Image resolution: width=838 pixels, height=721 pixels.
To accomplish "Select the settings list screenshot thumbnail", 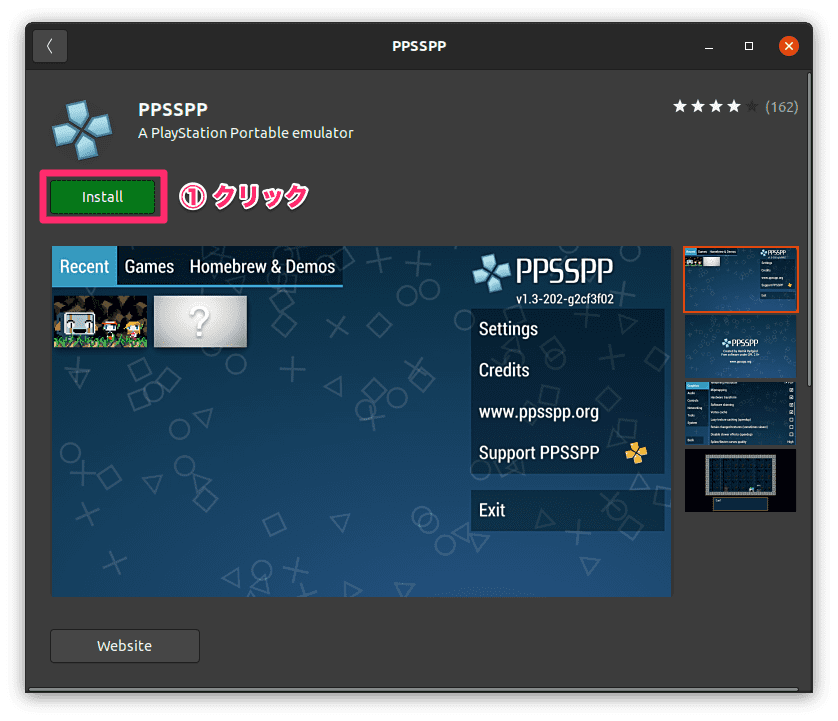I will pos(741,413).
